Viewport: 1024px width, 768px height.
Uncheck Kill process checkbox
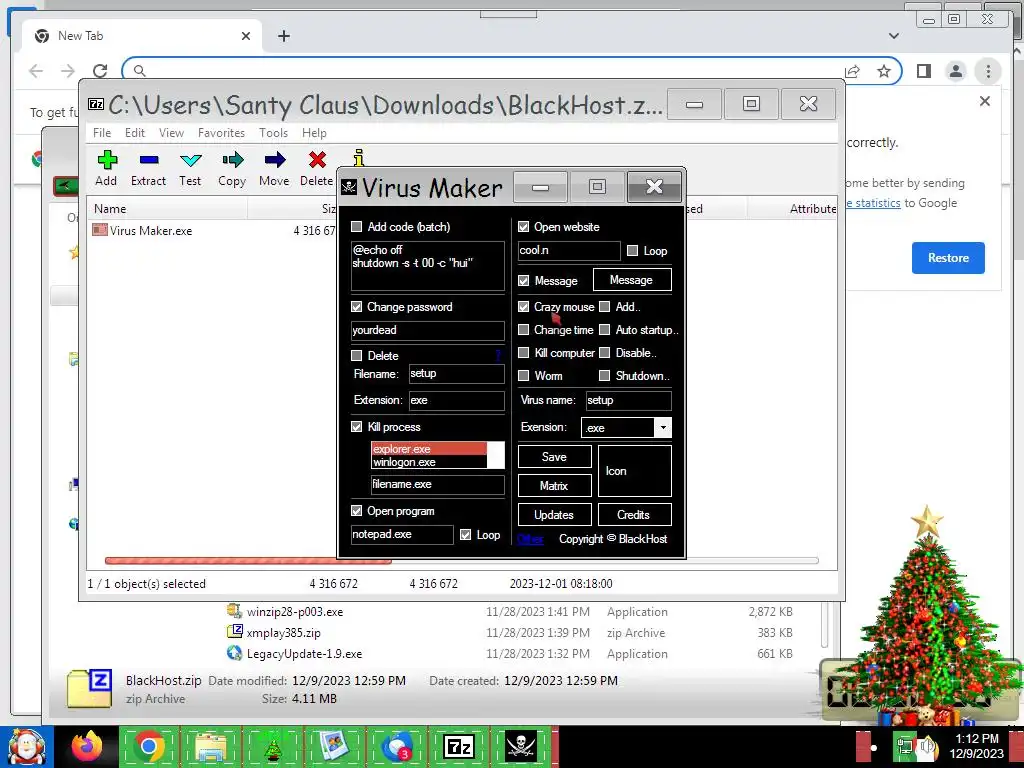coord(357,426)
